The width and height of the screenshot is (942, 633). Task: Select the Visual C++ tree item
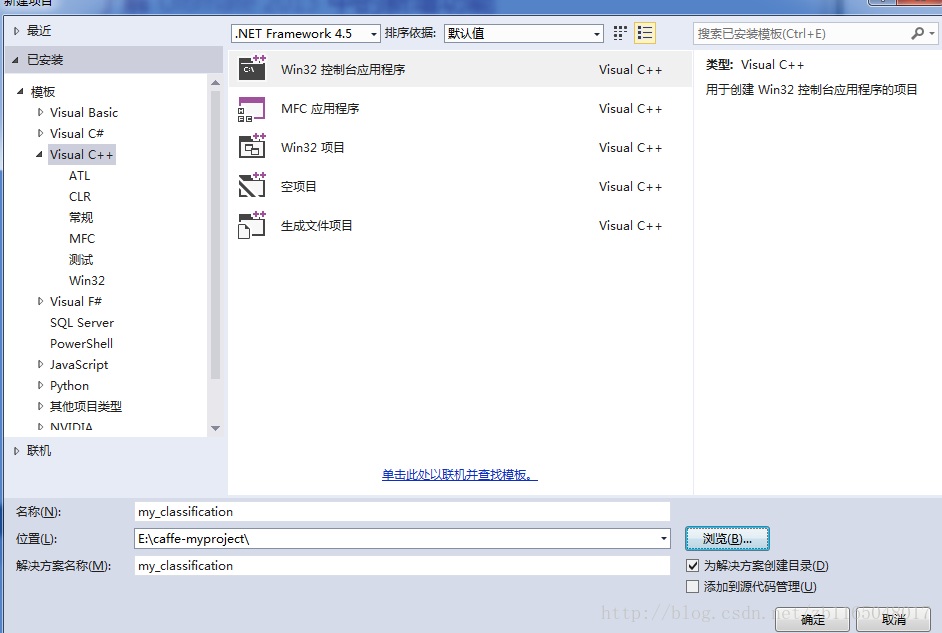(81, 154)
